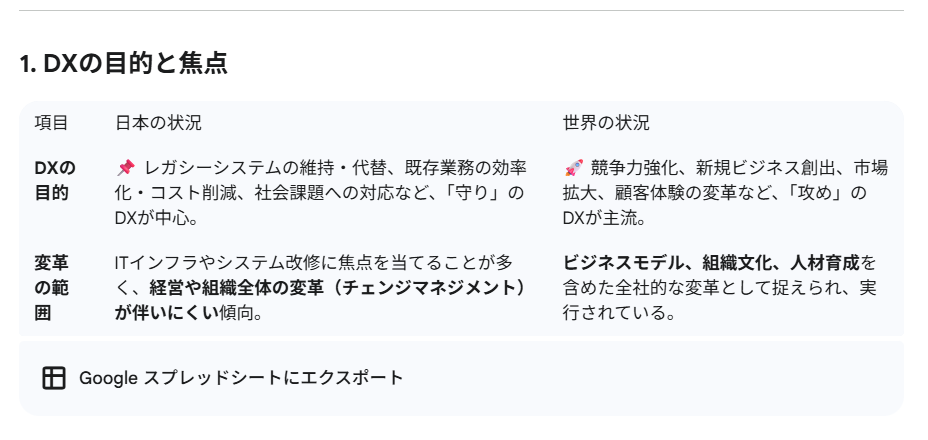Click the horizontal divider above the heading

(x=462, y=11)
